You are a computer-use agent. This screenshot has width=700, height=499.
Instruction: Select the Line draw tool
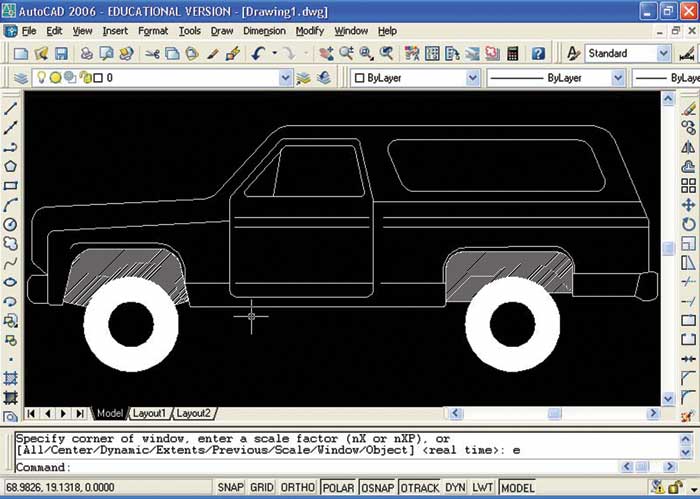tap(10, 108)
